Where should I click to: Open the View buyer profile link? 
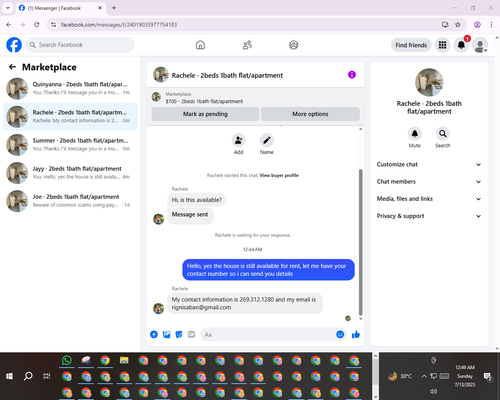tap(279, 175)
